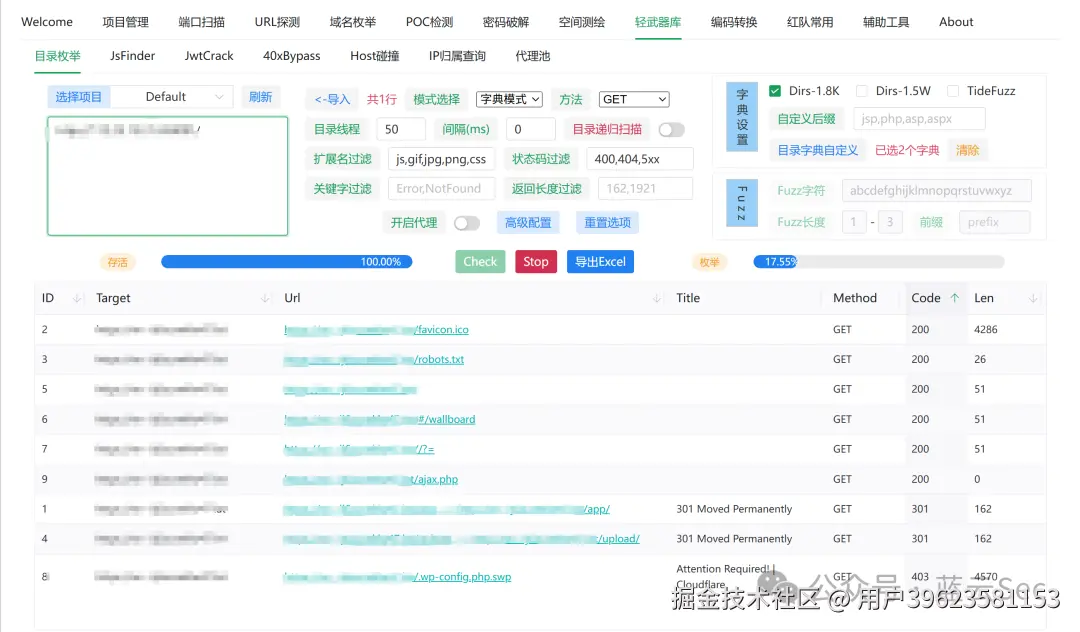Open the JwtCrack sub-tab

[x=209, y=56]
